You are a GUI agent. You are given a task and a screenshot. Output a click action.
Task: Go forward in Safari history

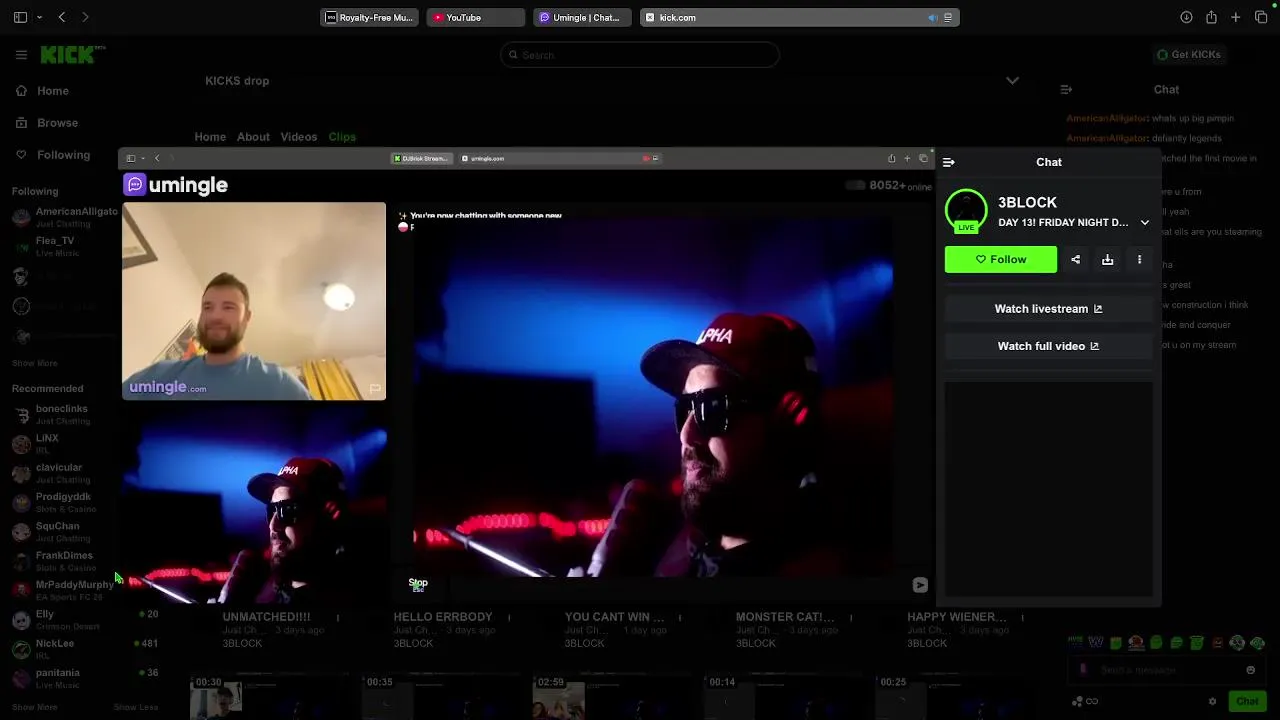coord(85,17)
